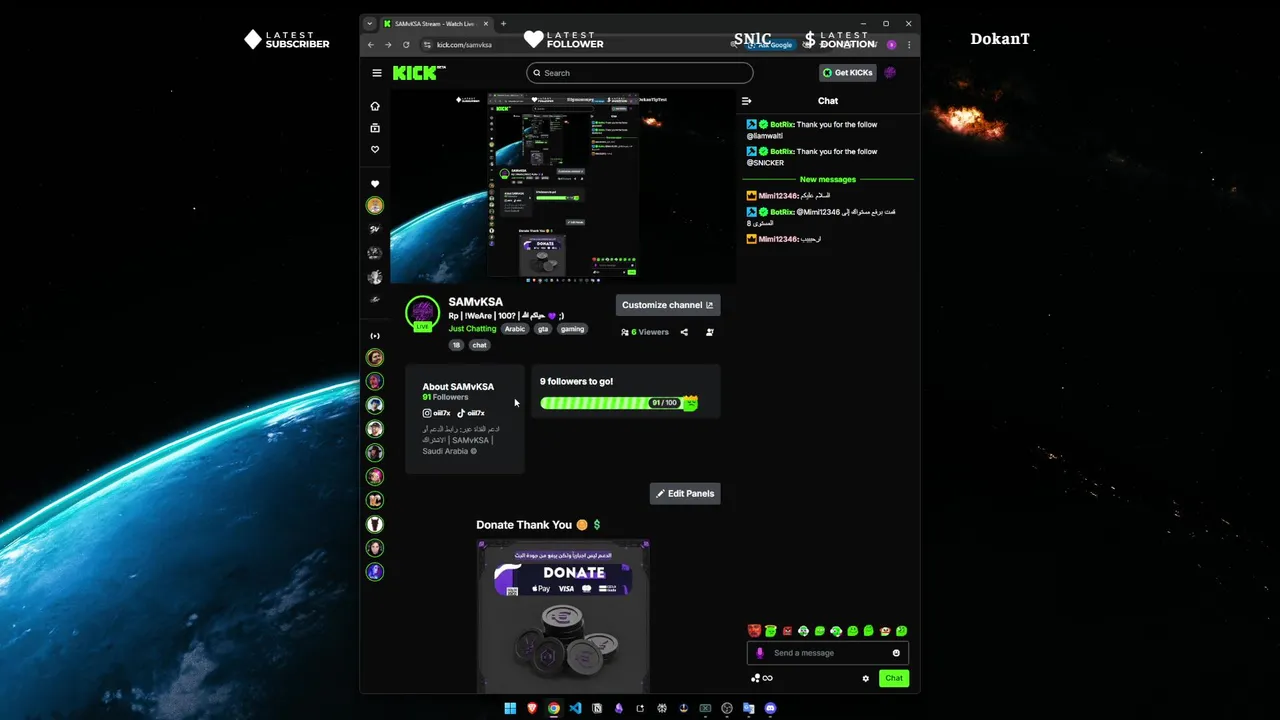This screenshot has height=720, width=1280.
Task: Select the SAMvKSA Stream browser tab
Action: [436, 23]
